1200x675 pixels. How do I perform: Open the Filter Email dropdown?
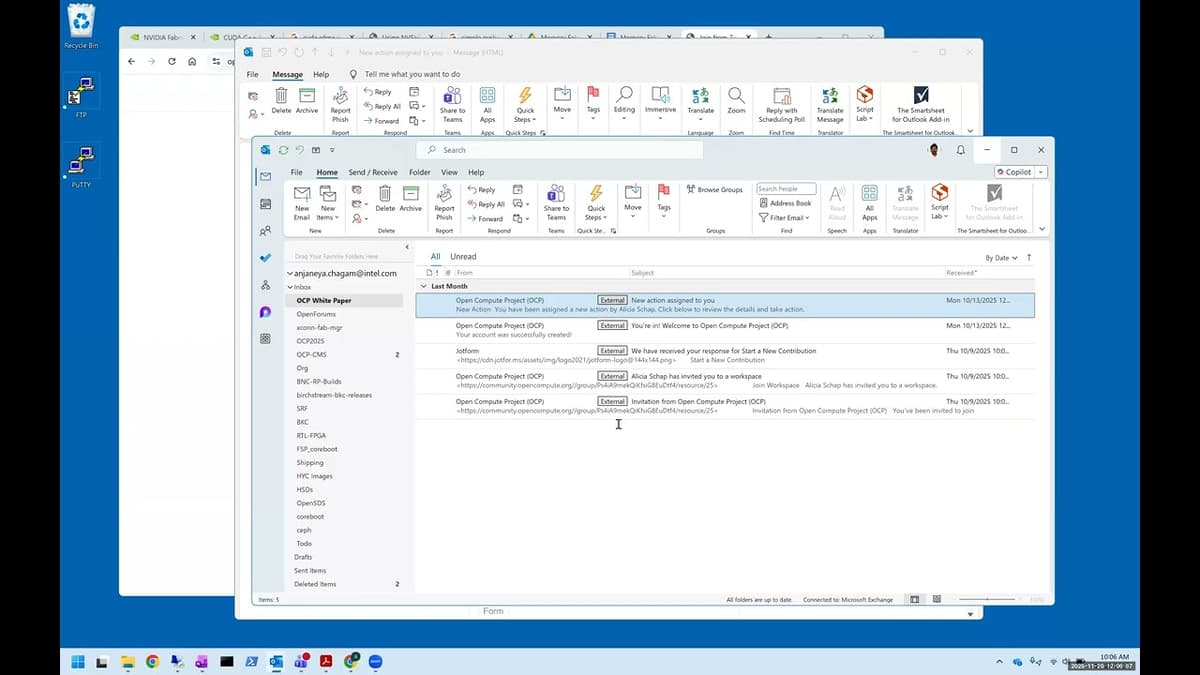[x=785, y=217]
